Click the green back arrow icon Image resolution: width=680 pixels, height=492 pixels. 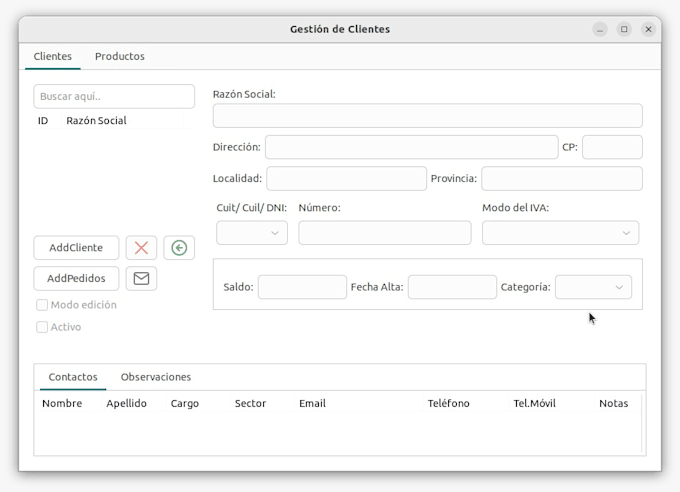179,248
